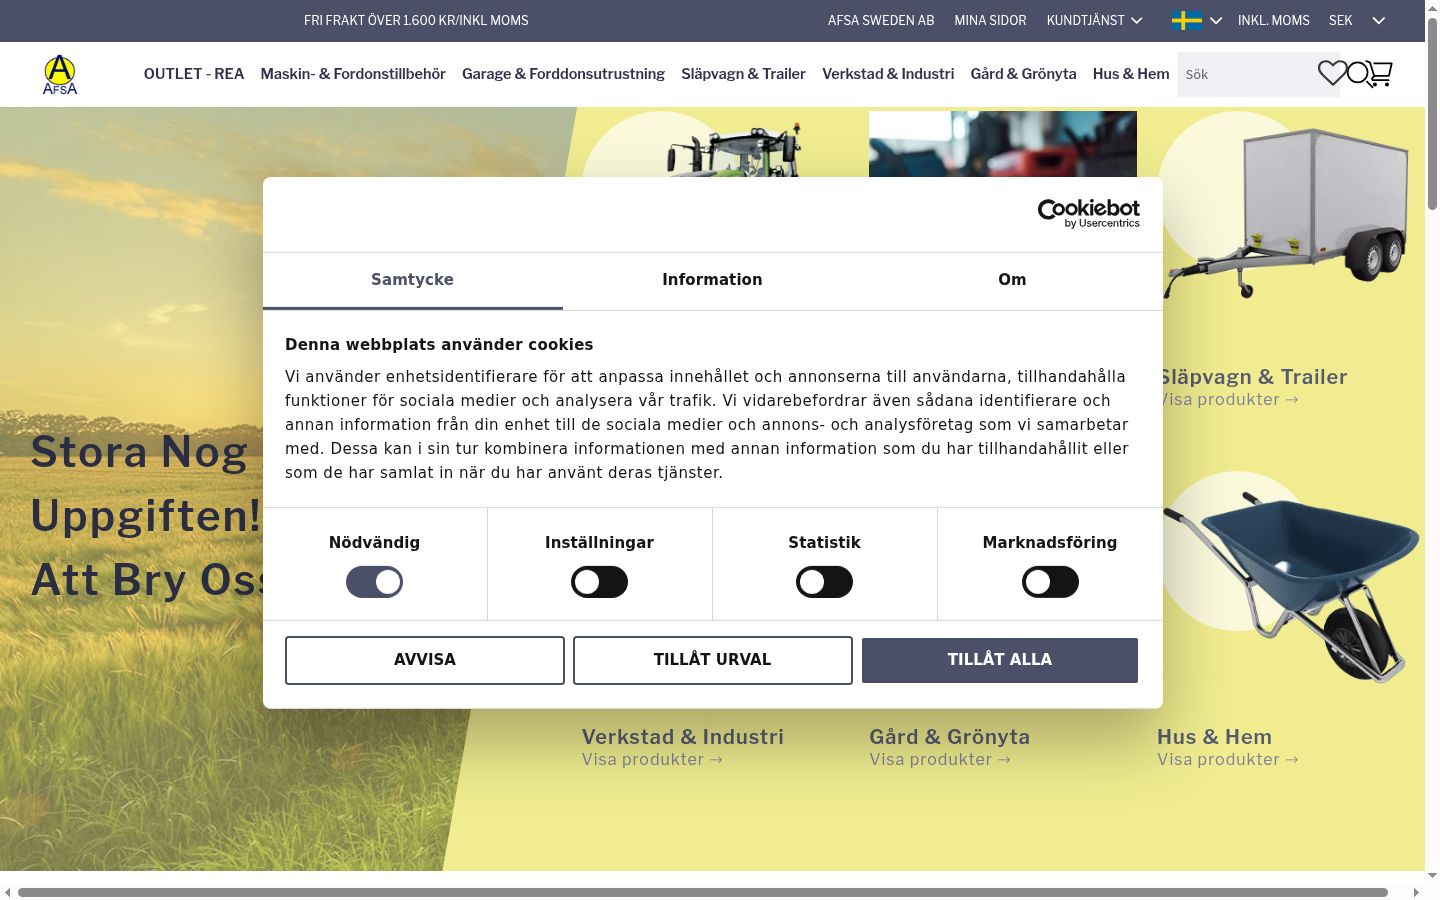Open the wheelbarrow product image
The width and height of the screenshot is (1440, 900).
[1290, 585]
